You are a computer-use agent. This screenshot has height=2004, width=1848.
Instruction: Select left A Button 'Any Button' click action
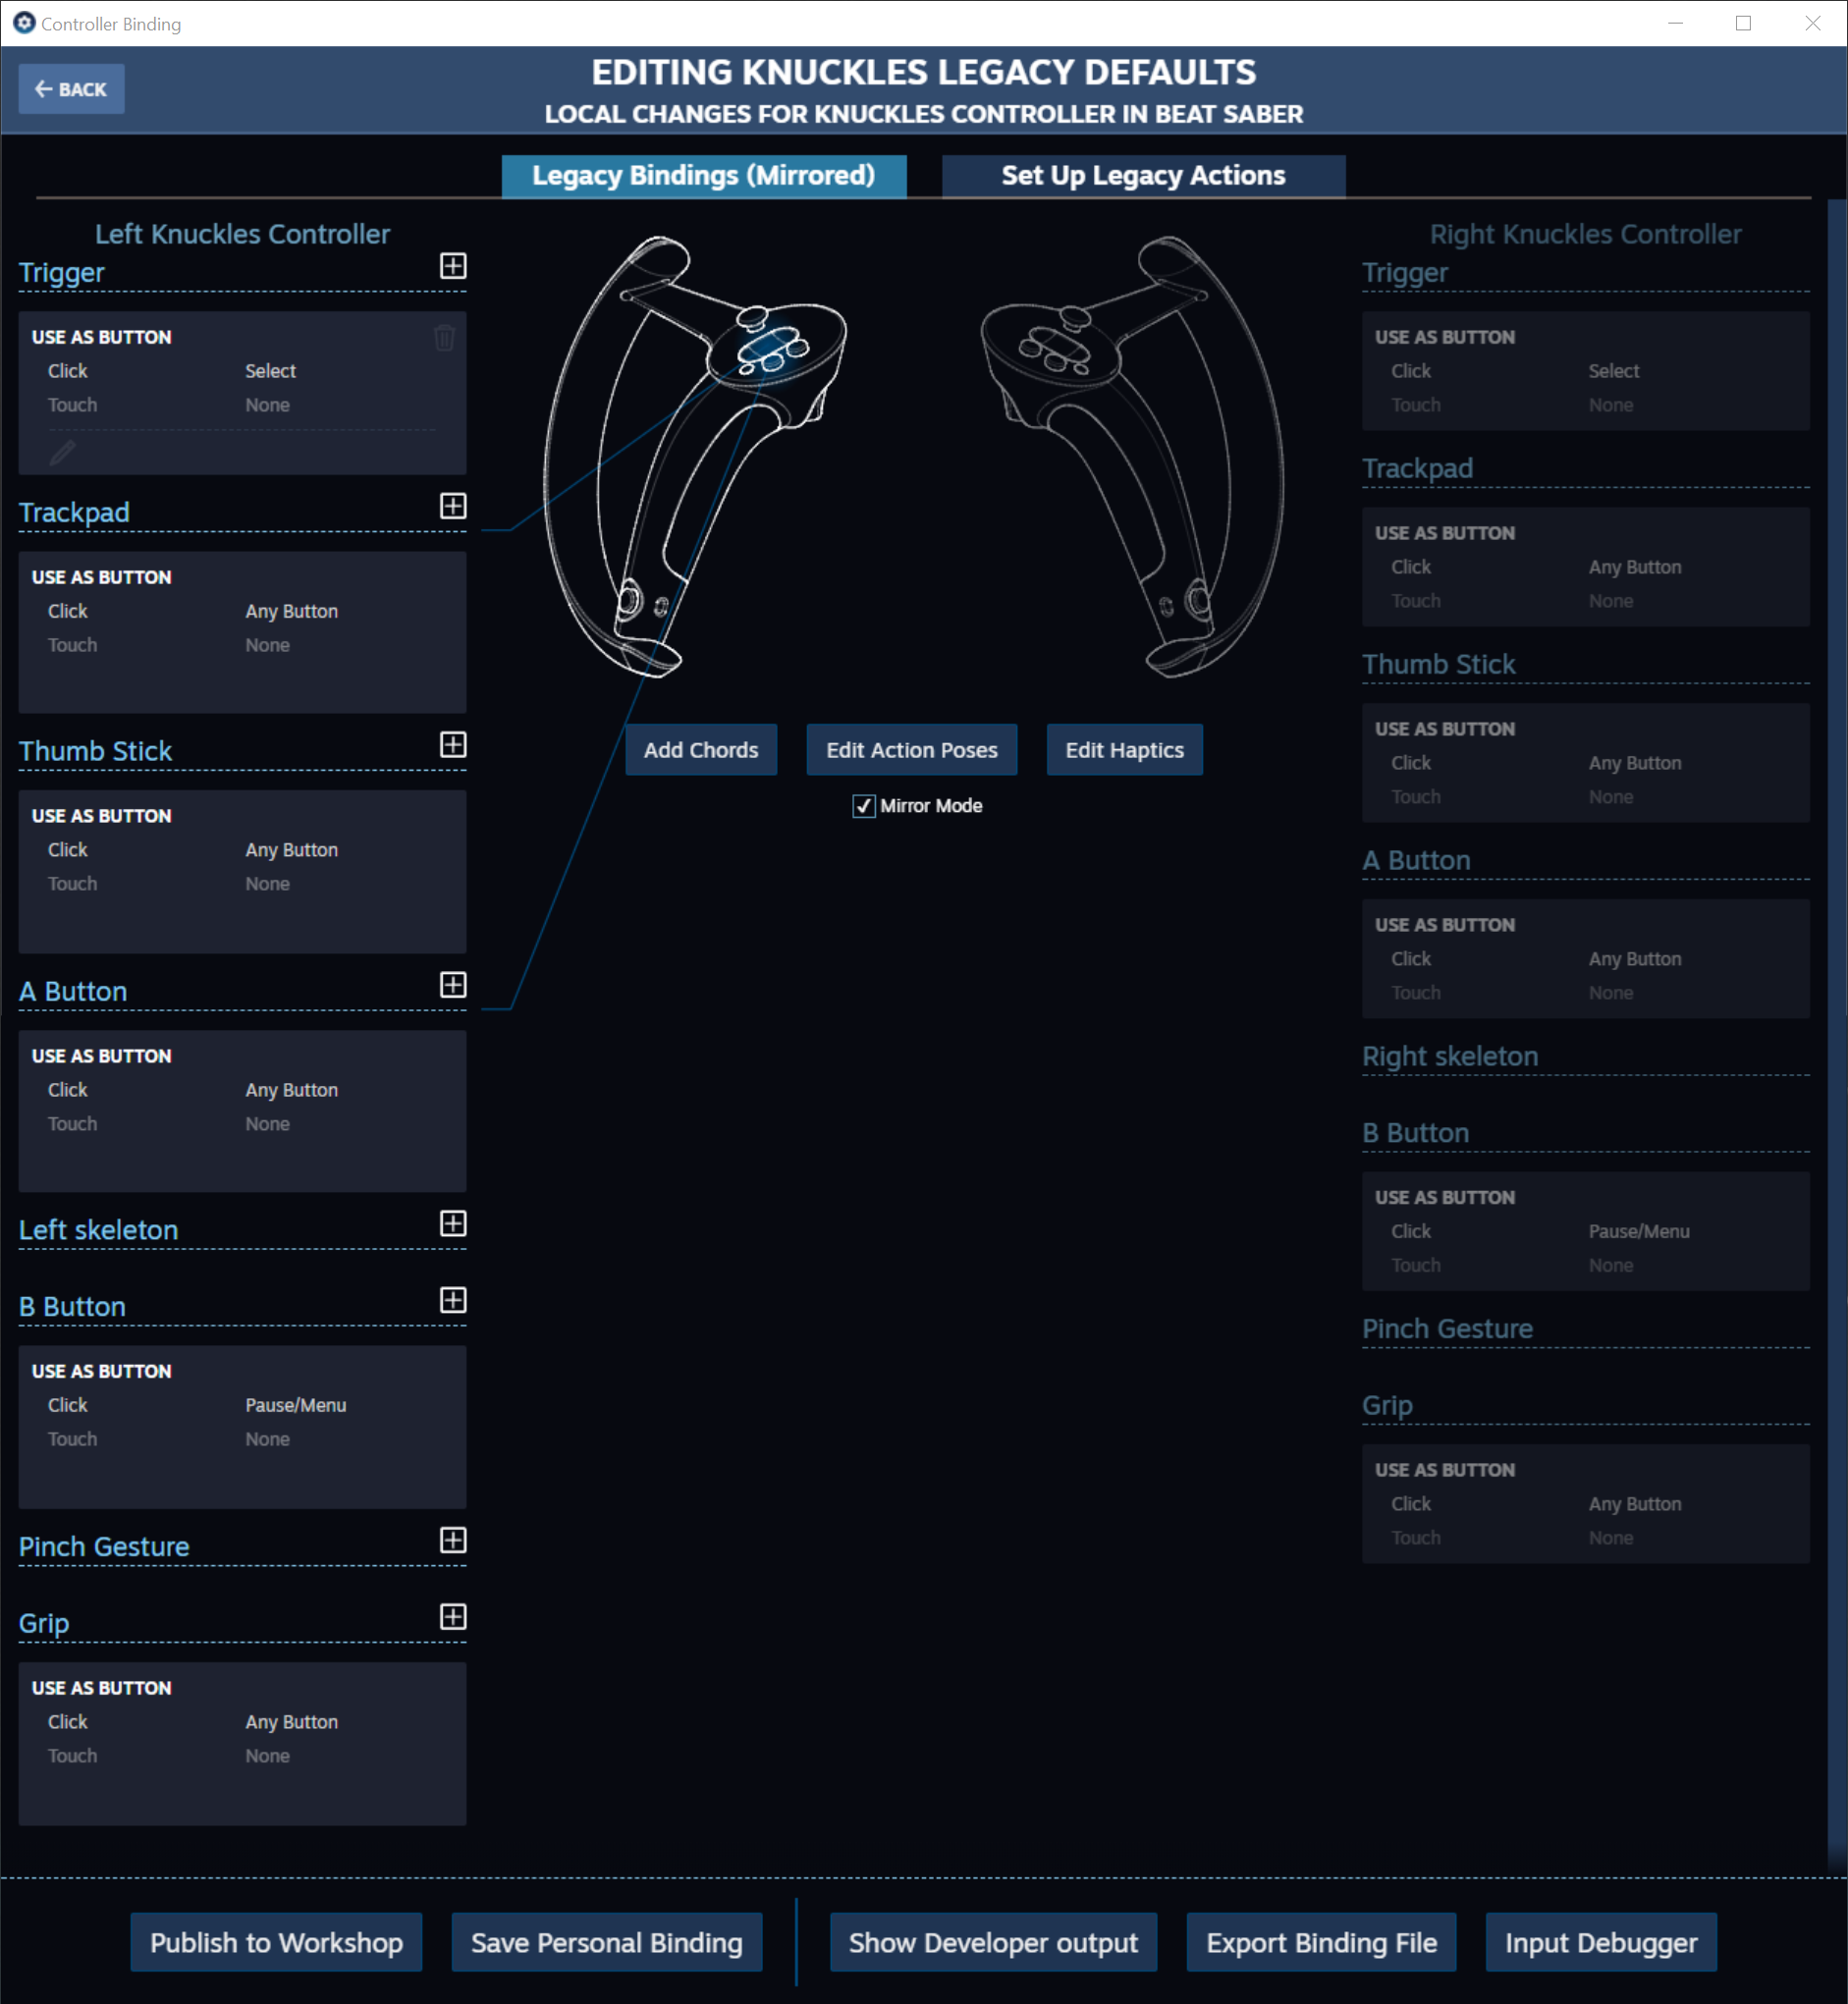292,1090
